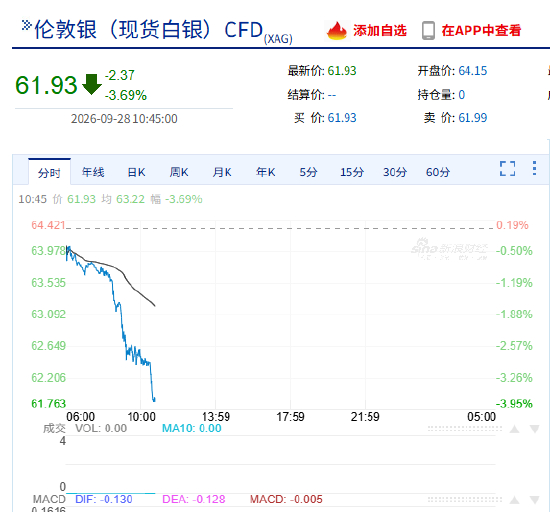Open the three-dot chart options menu
Image resolution: width=550 pixels, height=512 pixels.
[x=534, y=168]
